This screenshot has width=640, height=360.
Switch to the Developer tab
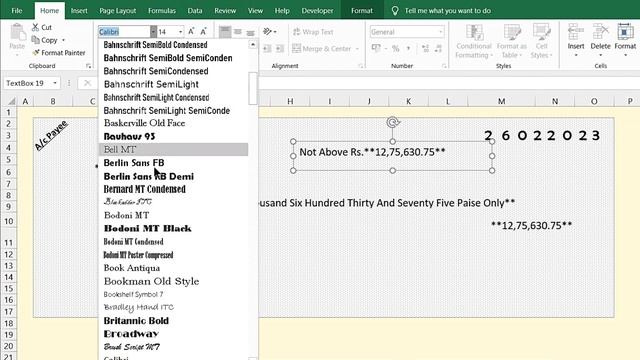pyautogui.click(x=317, y=11)
